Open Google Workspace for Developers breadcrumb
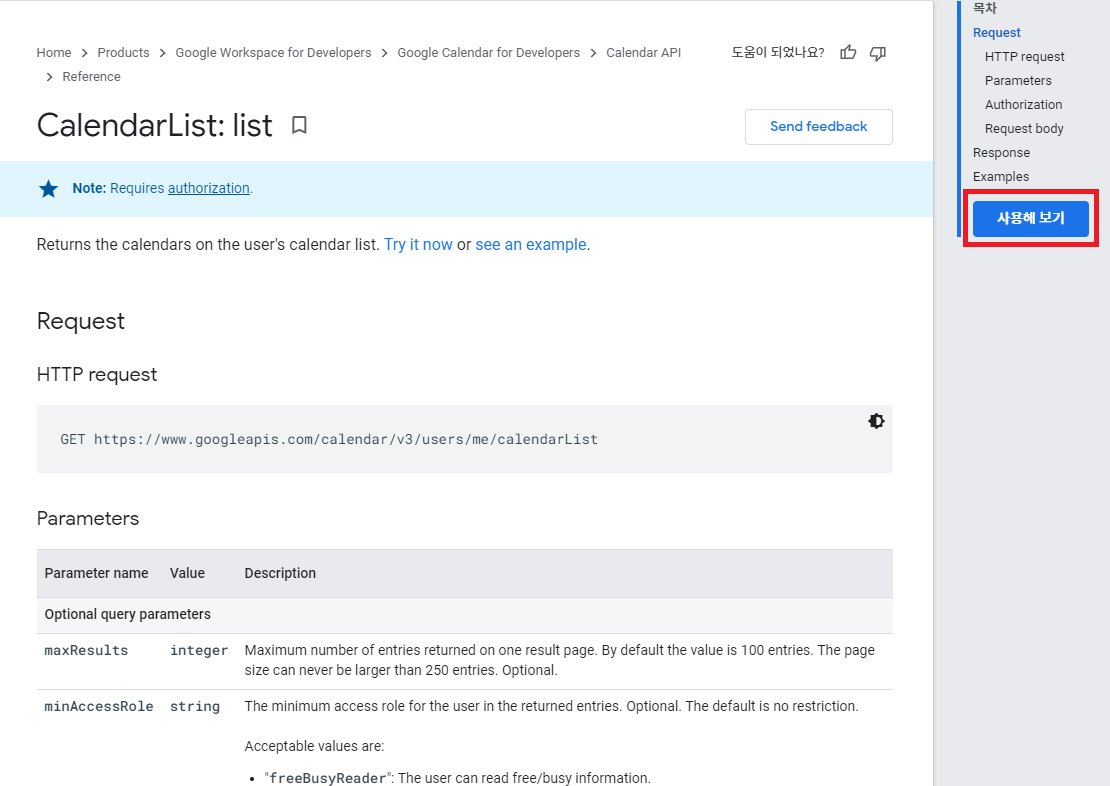This screenshot has width=1110, height=786. pyautogui.click(x=273, y=52)
